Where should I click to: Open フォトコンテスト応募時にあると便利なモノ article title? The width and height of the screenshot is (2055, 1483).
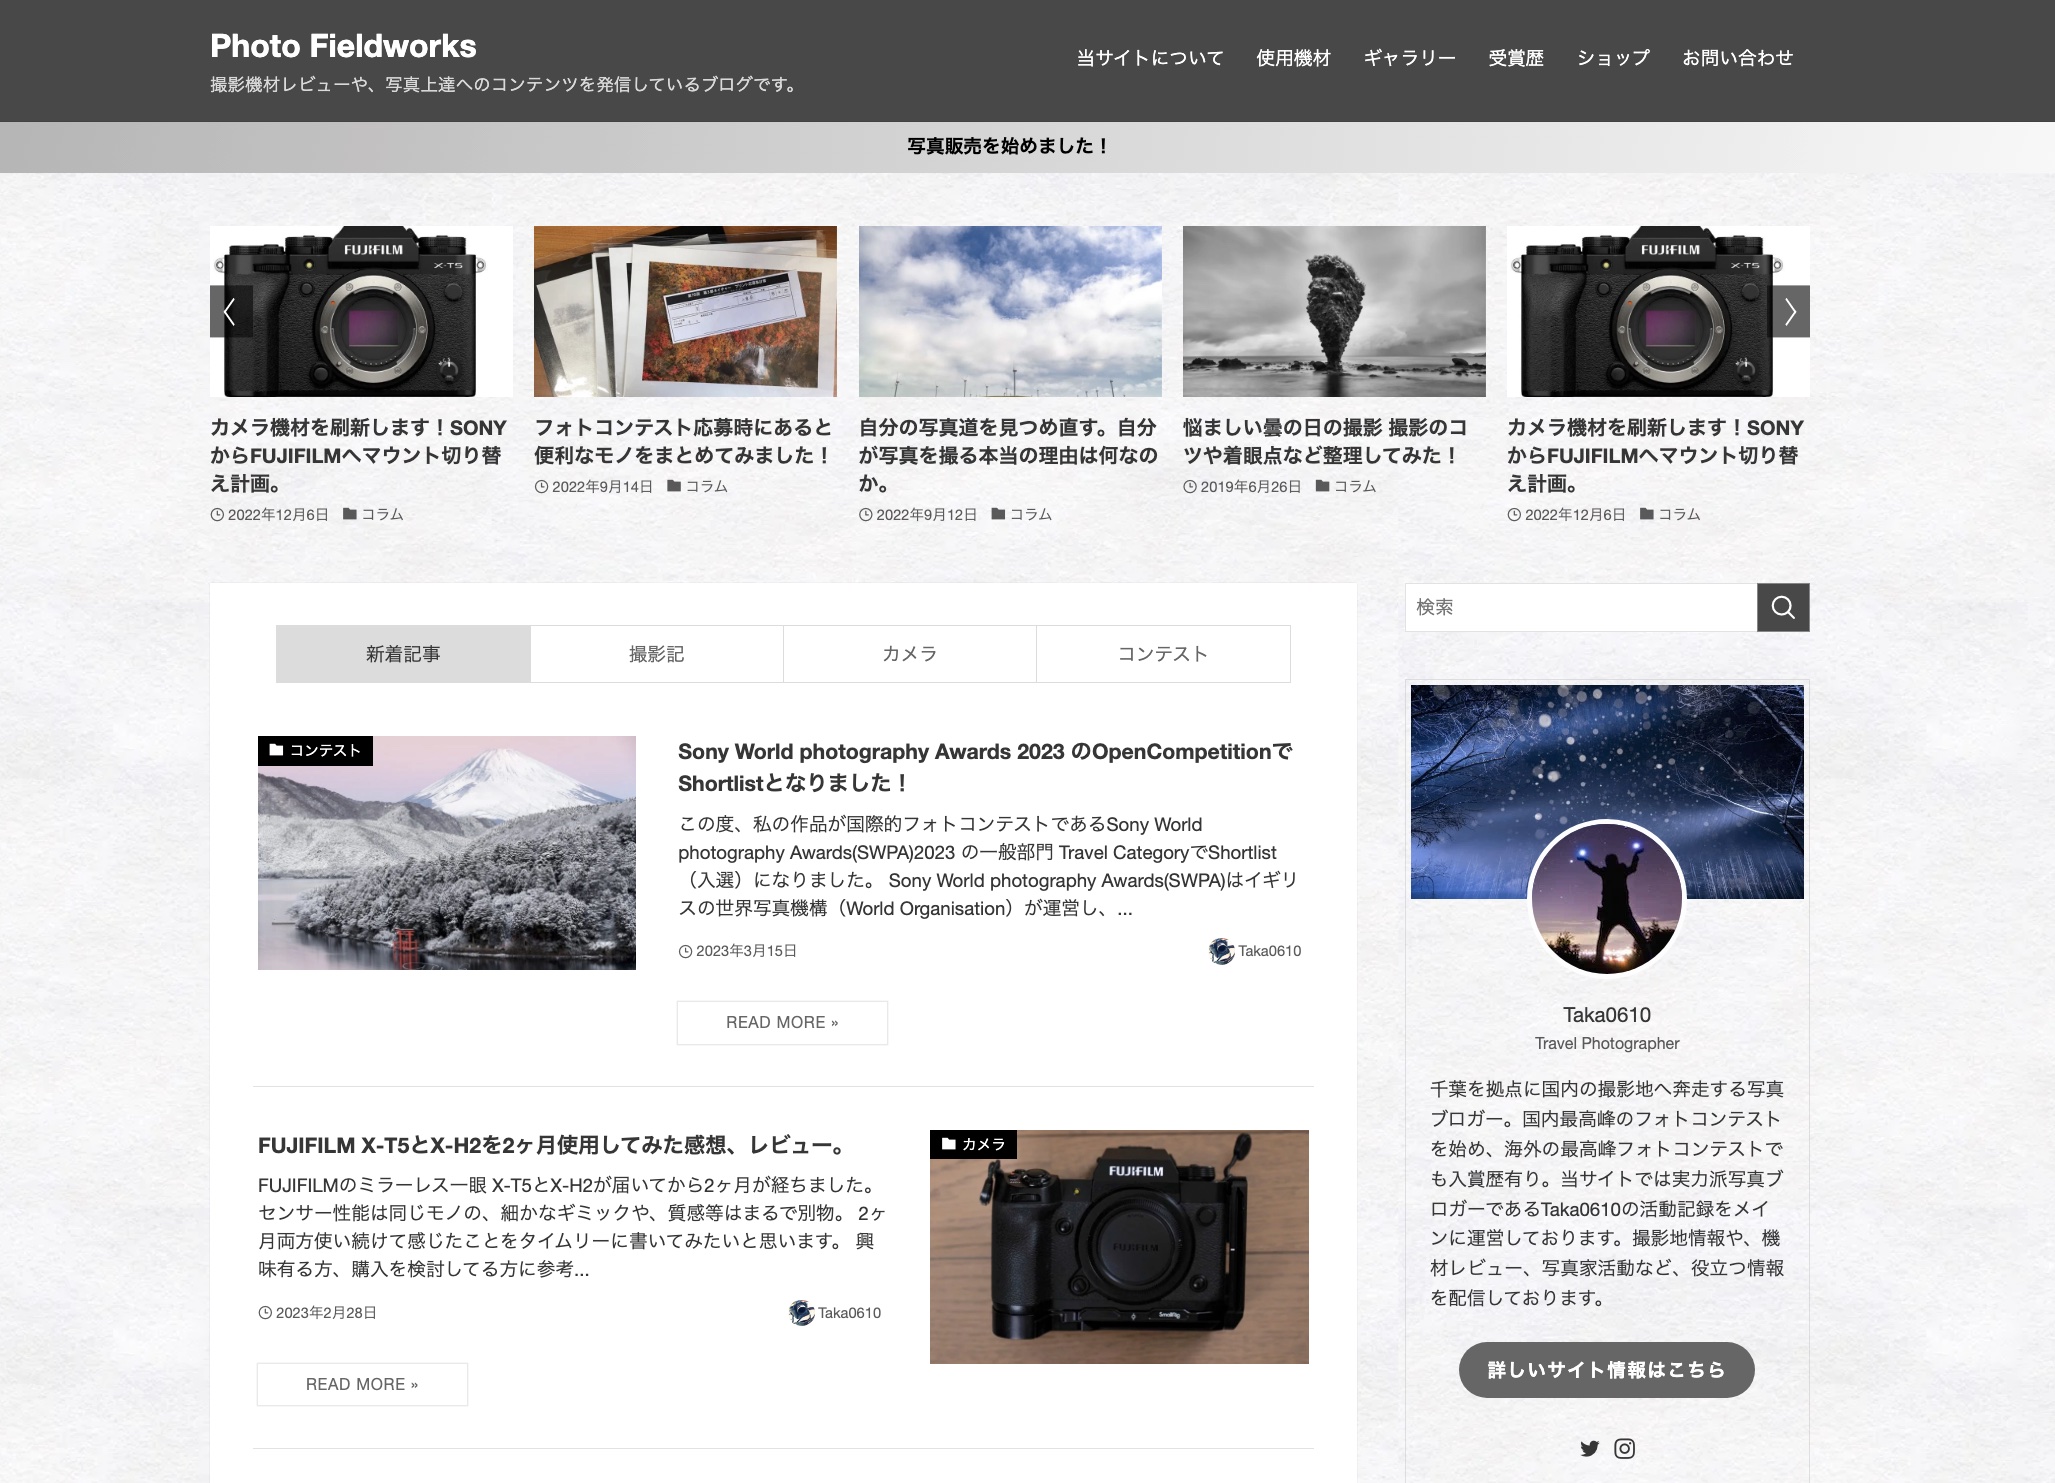tap(683, 441)
